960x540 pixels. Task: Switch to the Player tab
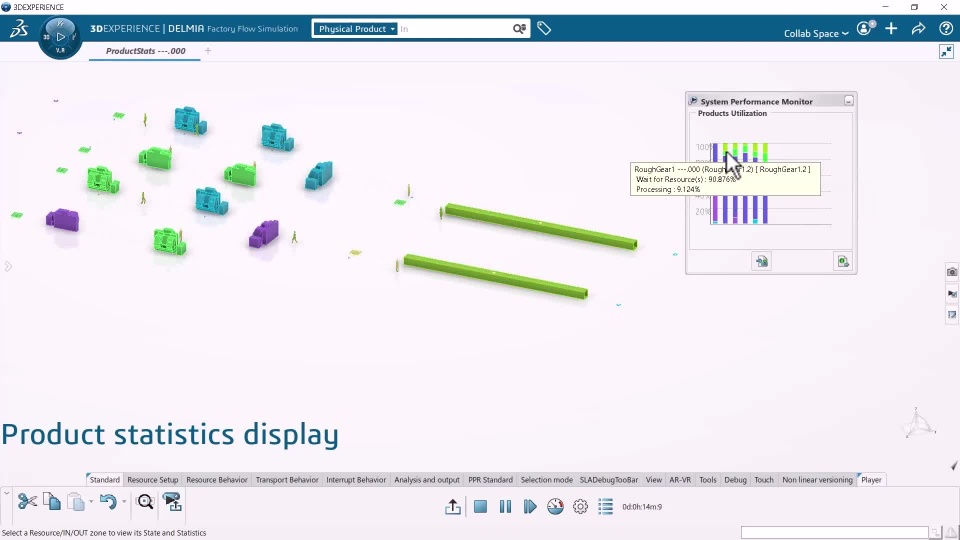[x=871, y=480]
